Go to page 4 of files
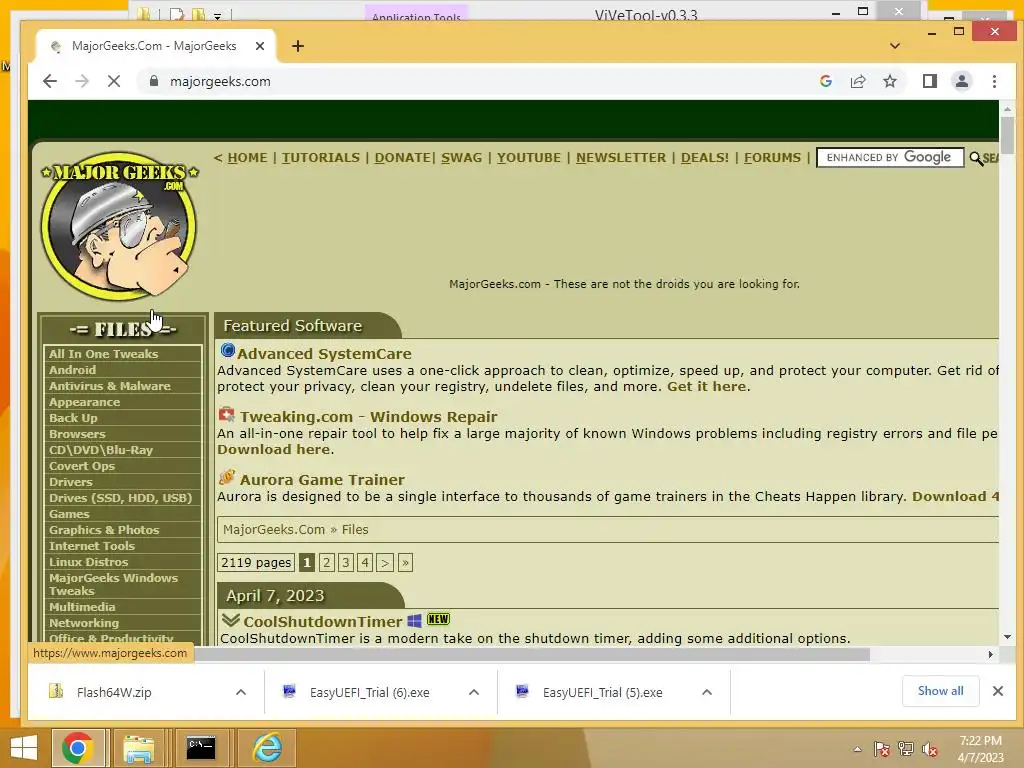Image resolution: width=1024 pixels, height=768 pixels. pos(365,562)
